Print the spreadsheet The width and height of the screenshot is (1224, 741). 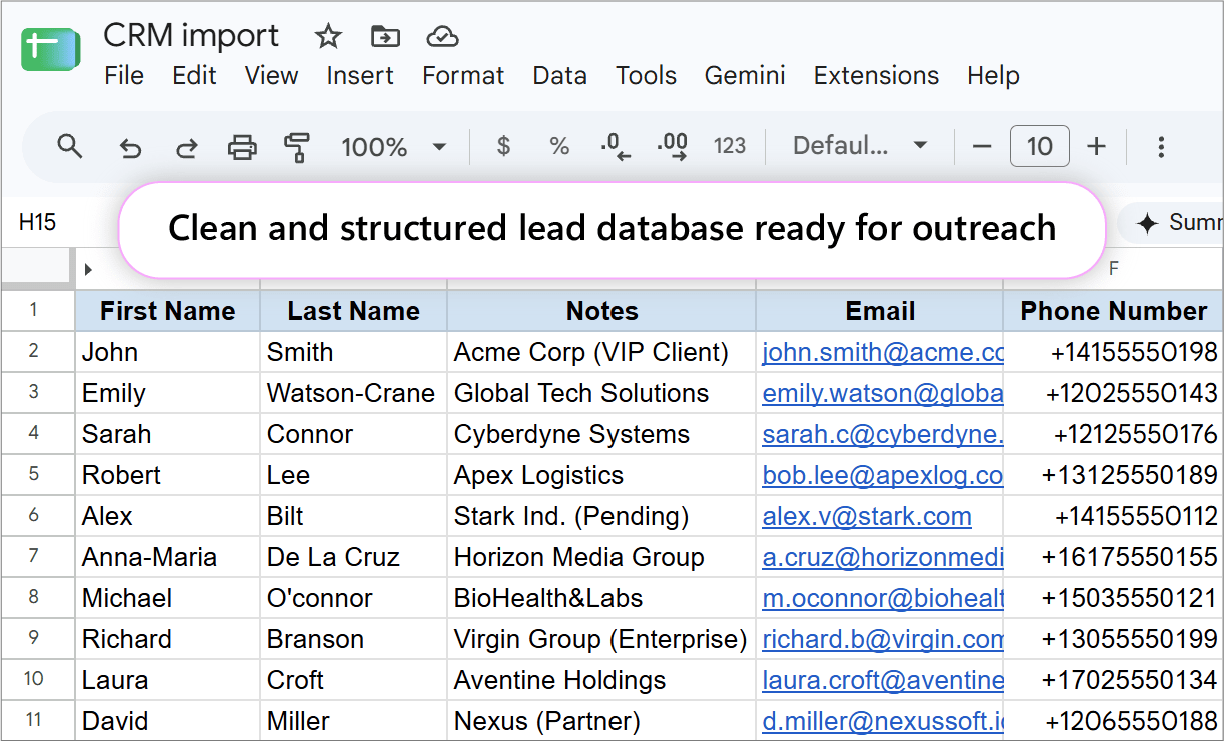tap(242, 148)
